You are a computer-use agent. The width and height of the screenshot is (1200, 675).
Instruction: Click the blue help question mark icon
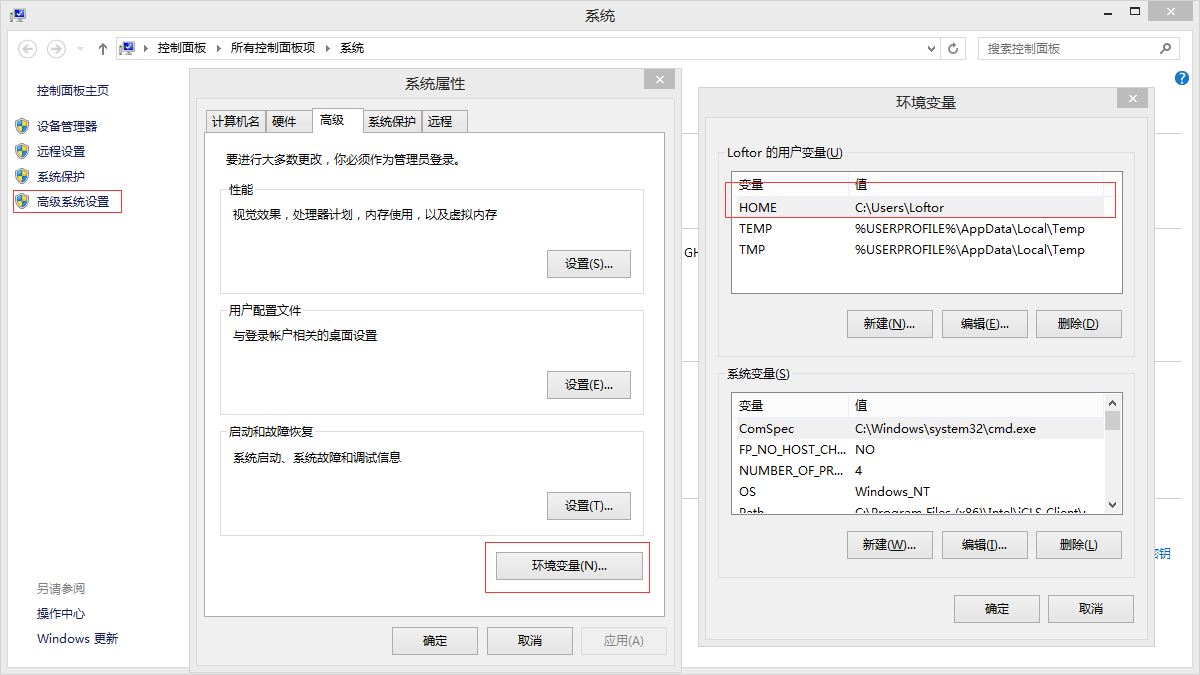tap(1182, 77)
